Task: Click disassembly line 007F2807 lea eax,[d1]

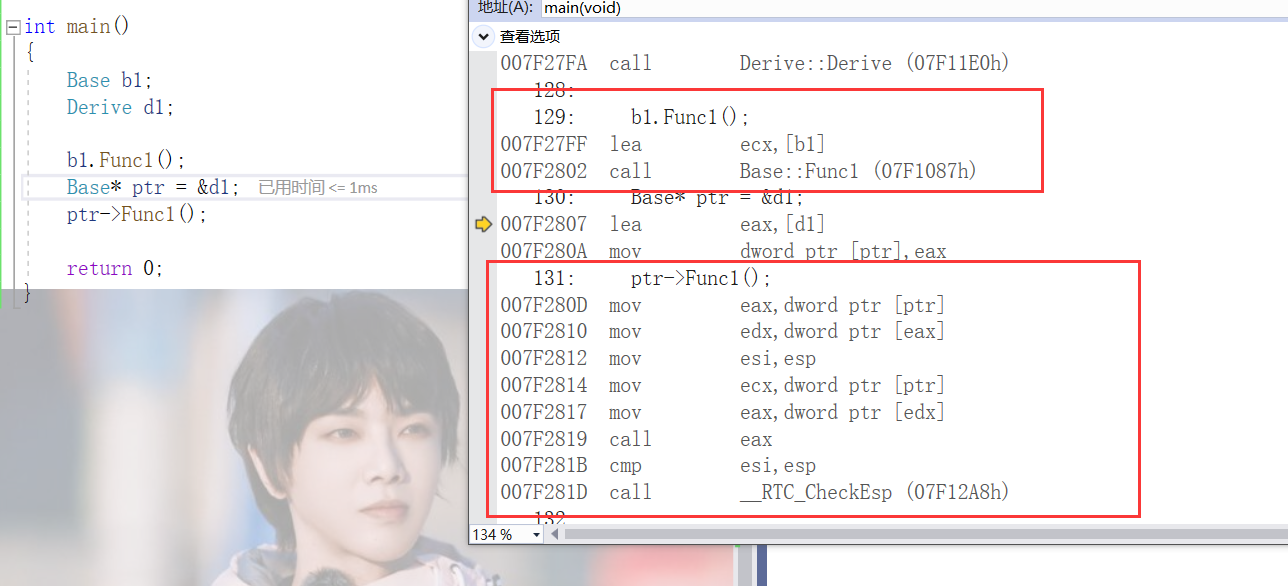Action: tap(663, 224)
